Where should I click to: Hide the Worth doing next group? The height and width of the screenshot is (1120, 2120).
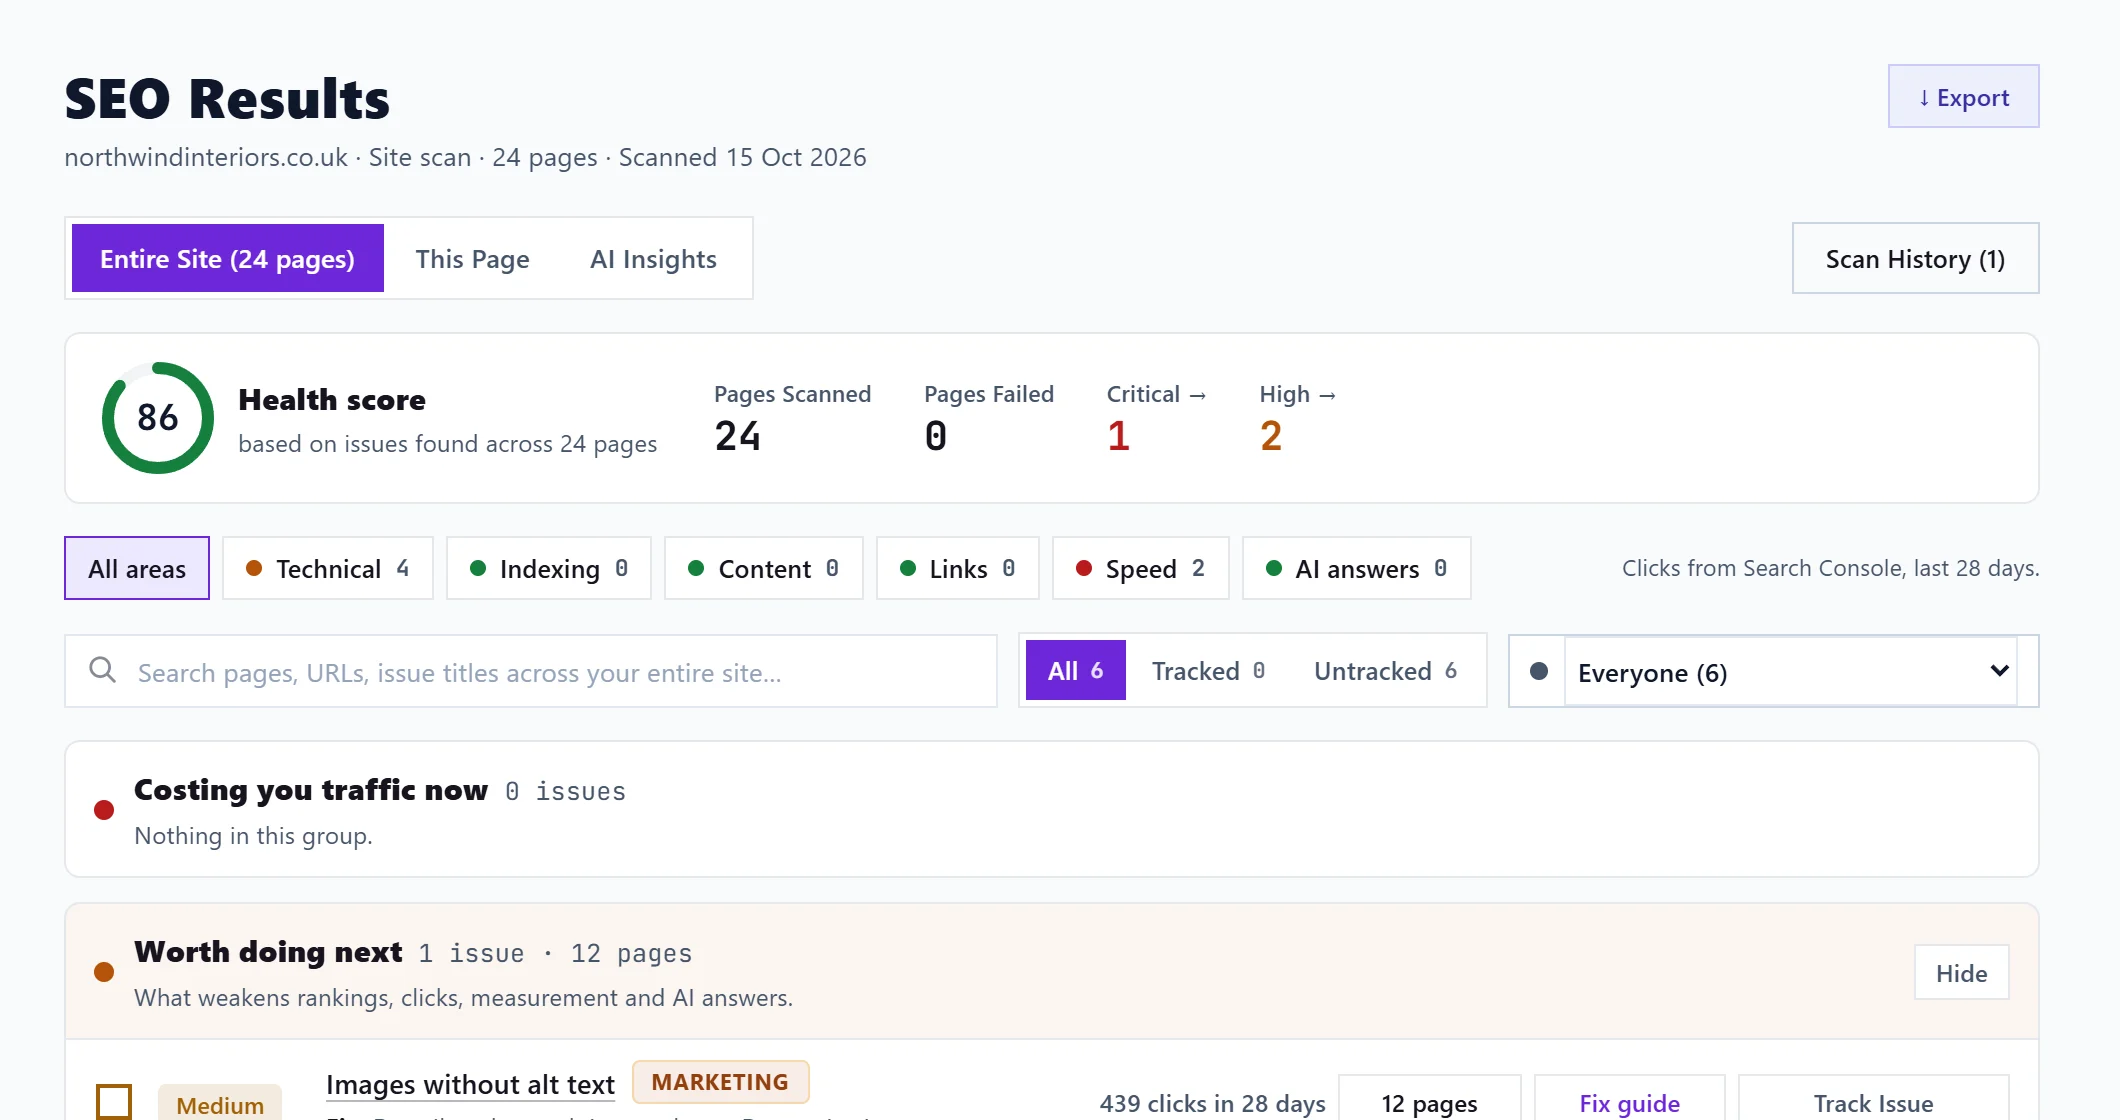pyautogui.click(x=1962, y=972)
